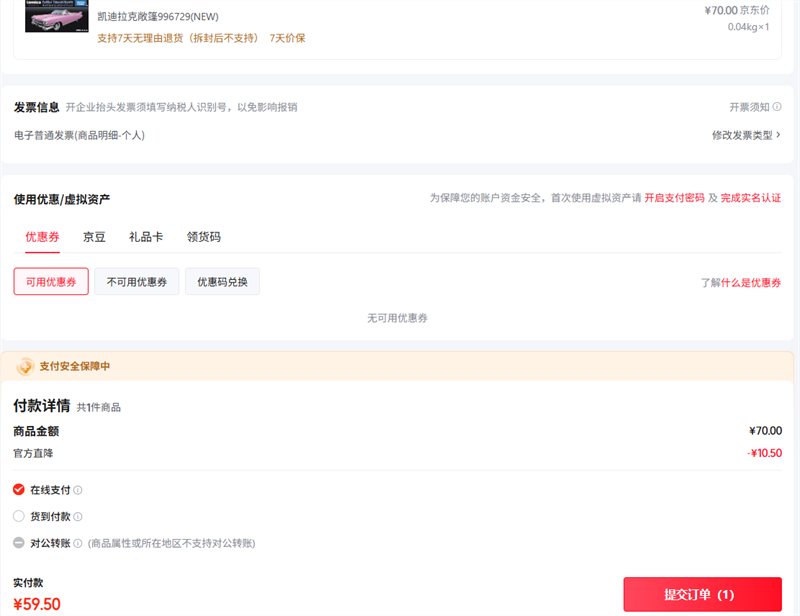Select the 货到付款 payment option

[19, 517]
